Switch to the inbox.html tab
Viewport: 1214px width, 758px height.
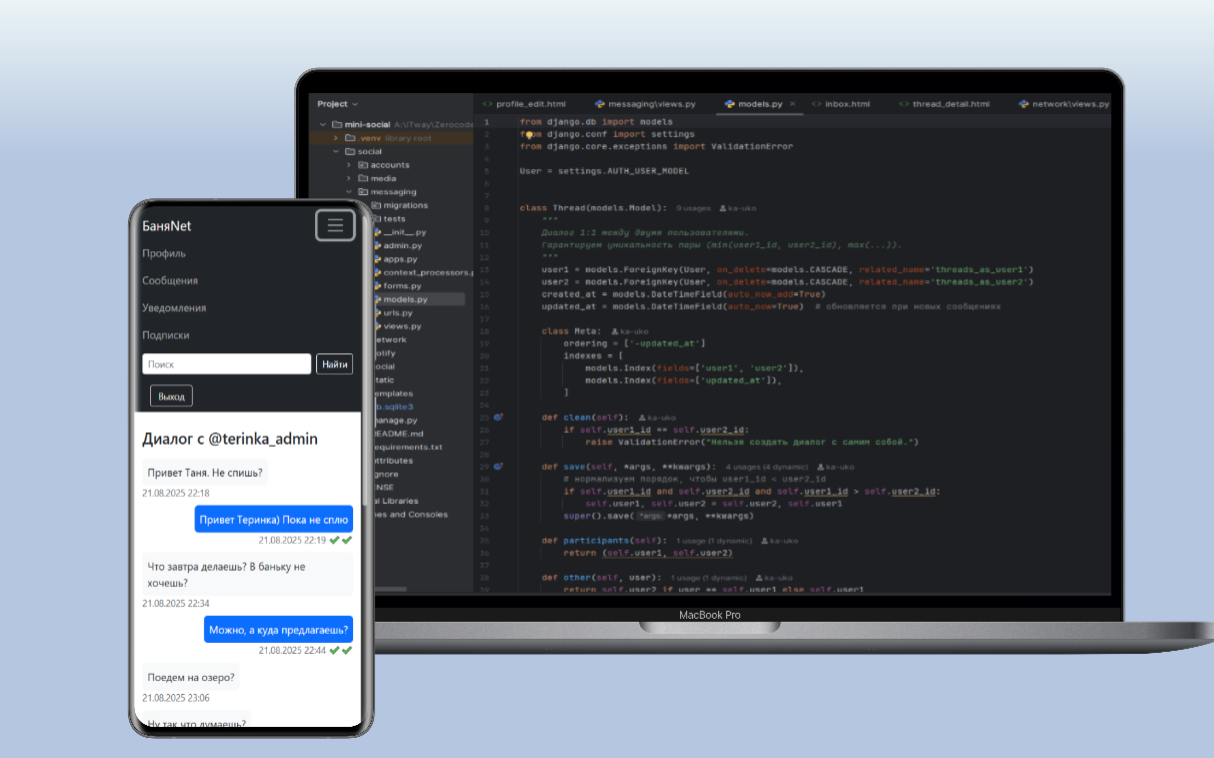[841, 104]
